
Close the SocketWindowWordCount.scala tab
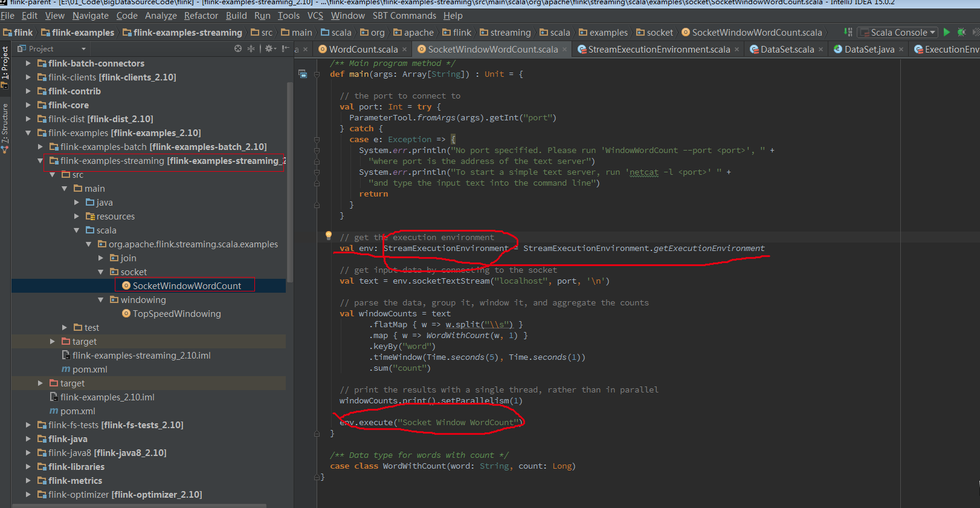564,49
